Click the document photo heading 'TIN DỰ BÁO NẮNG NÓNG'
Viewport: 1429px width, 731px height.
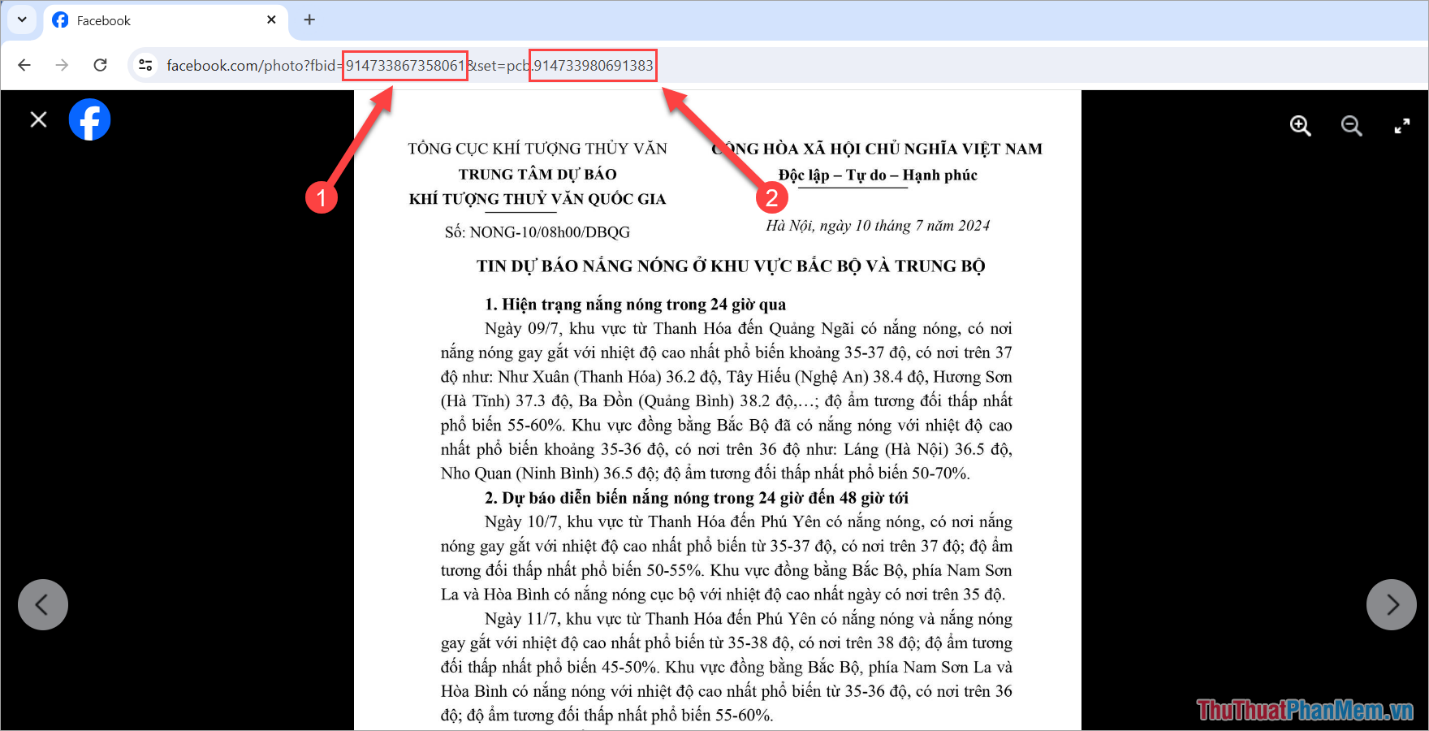tap(731, 266)
